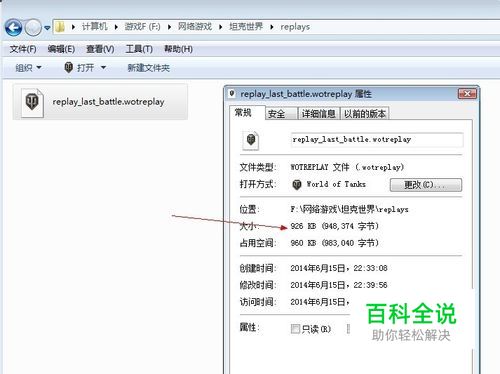Toggle the 只读(R) checkbox
This screenshot has height=374, width=500.
[x=295, y=329]
